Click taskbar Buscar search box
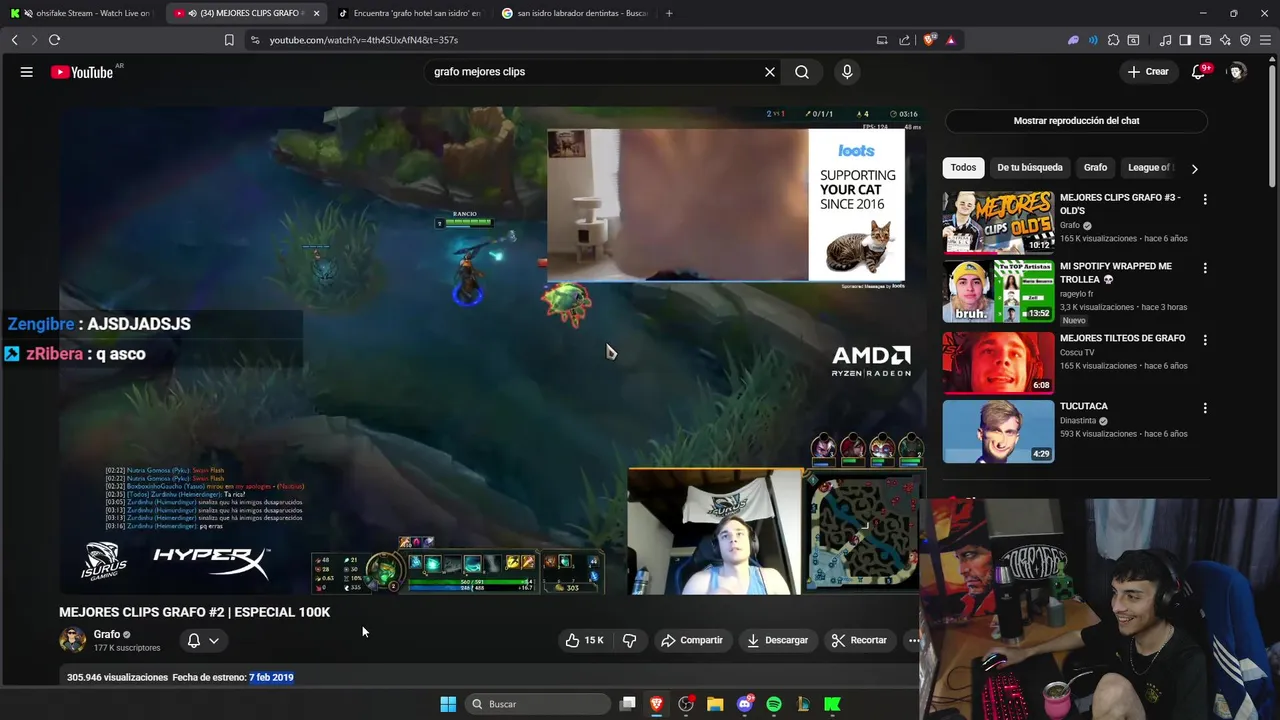Image resolution: width=1280 pixels, height=720 pixels. tap(538, 704)
